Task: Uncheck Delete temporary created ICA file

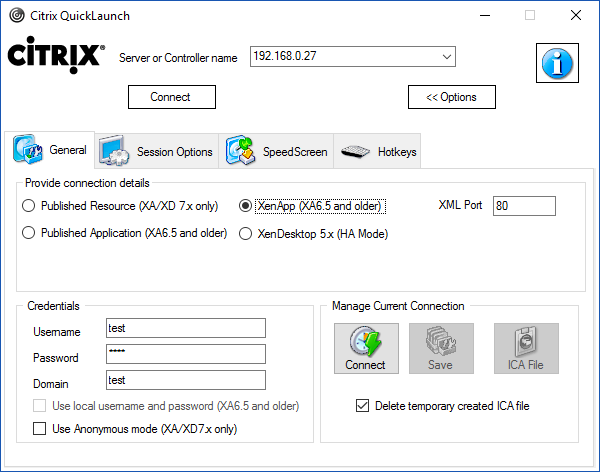Action: pos(362,406)
